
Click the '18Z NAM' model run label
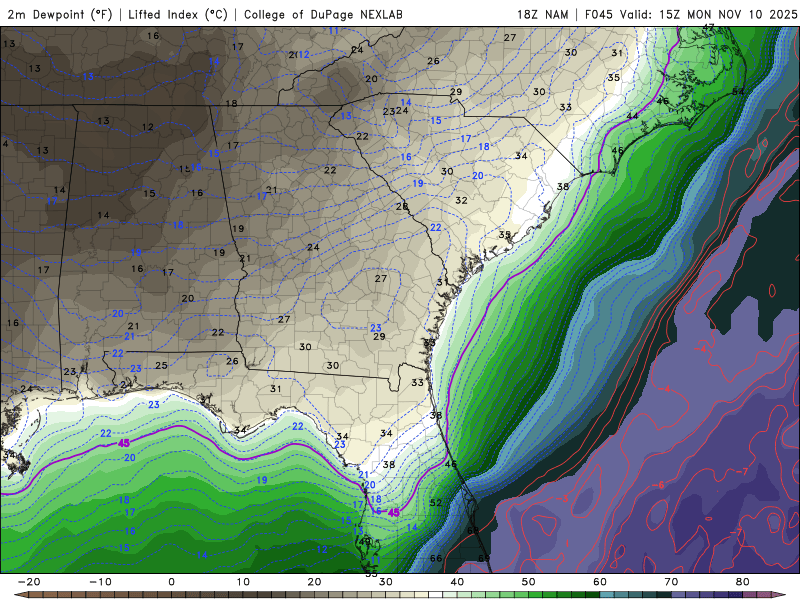pyautogui.click(x=542, y=14)
